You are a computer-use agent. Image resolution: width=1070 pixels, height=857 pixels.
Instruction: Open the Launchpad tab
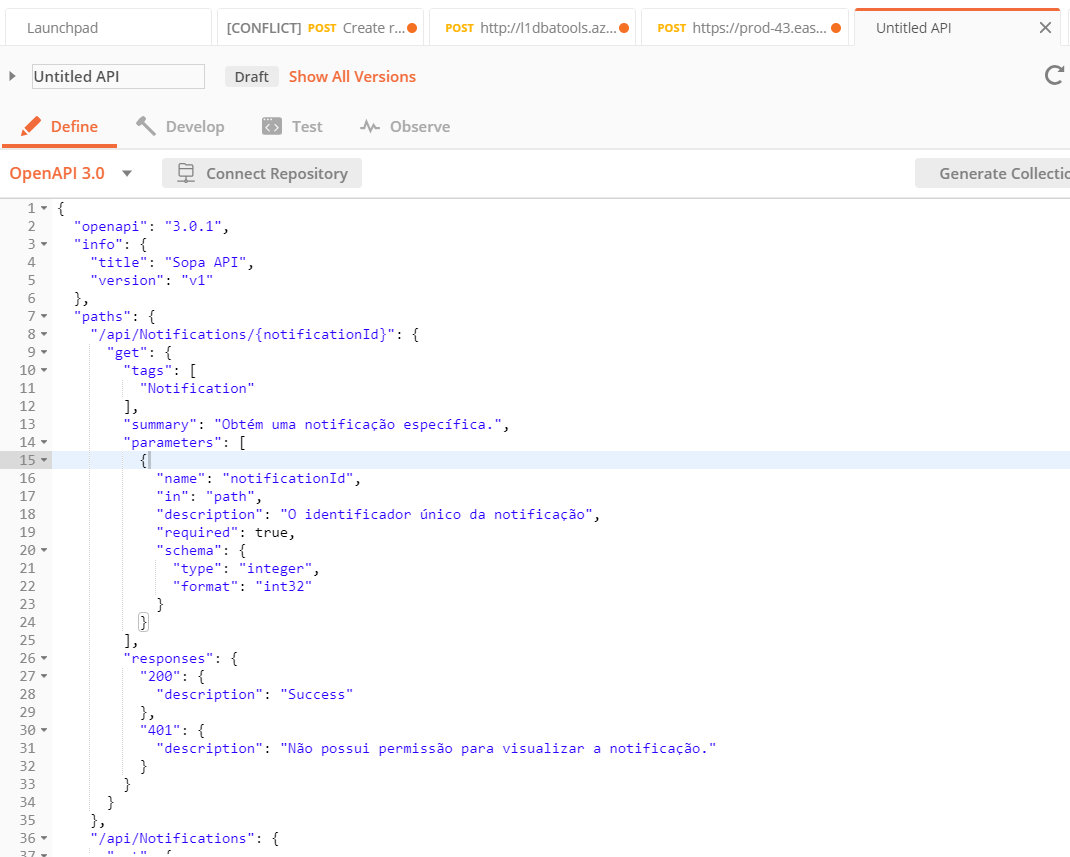63,27
